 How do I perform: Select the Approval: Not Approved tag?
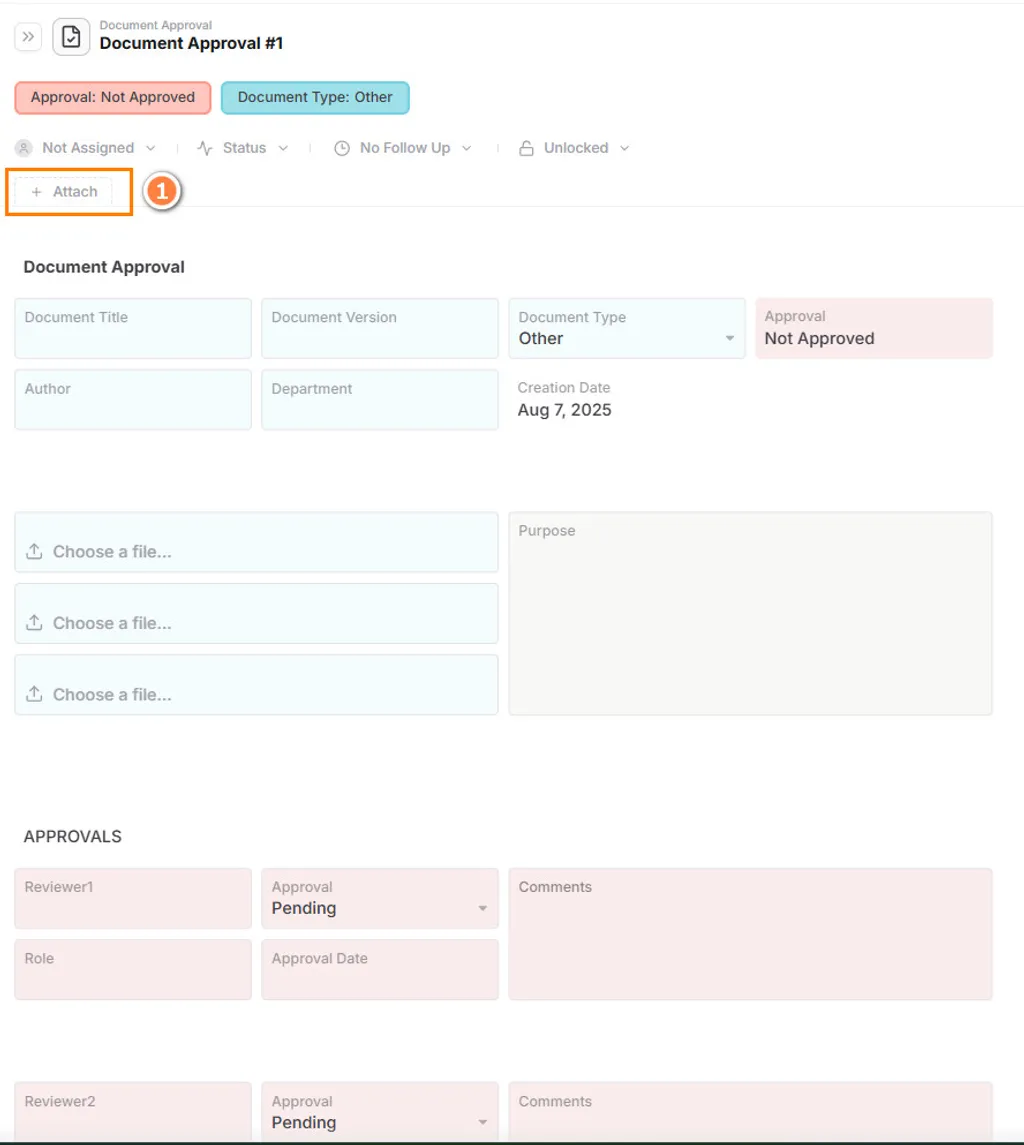click(x=112, y=98)
